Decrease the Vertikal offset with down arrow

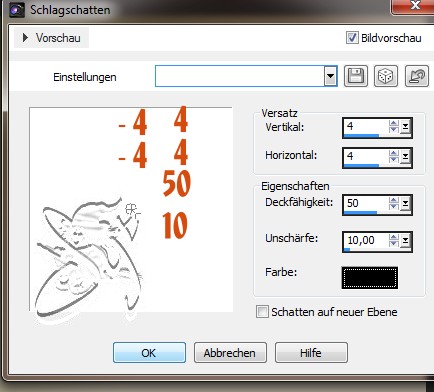(394, 130)
